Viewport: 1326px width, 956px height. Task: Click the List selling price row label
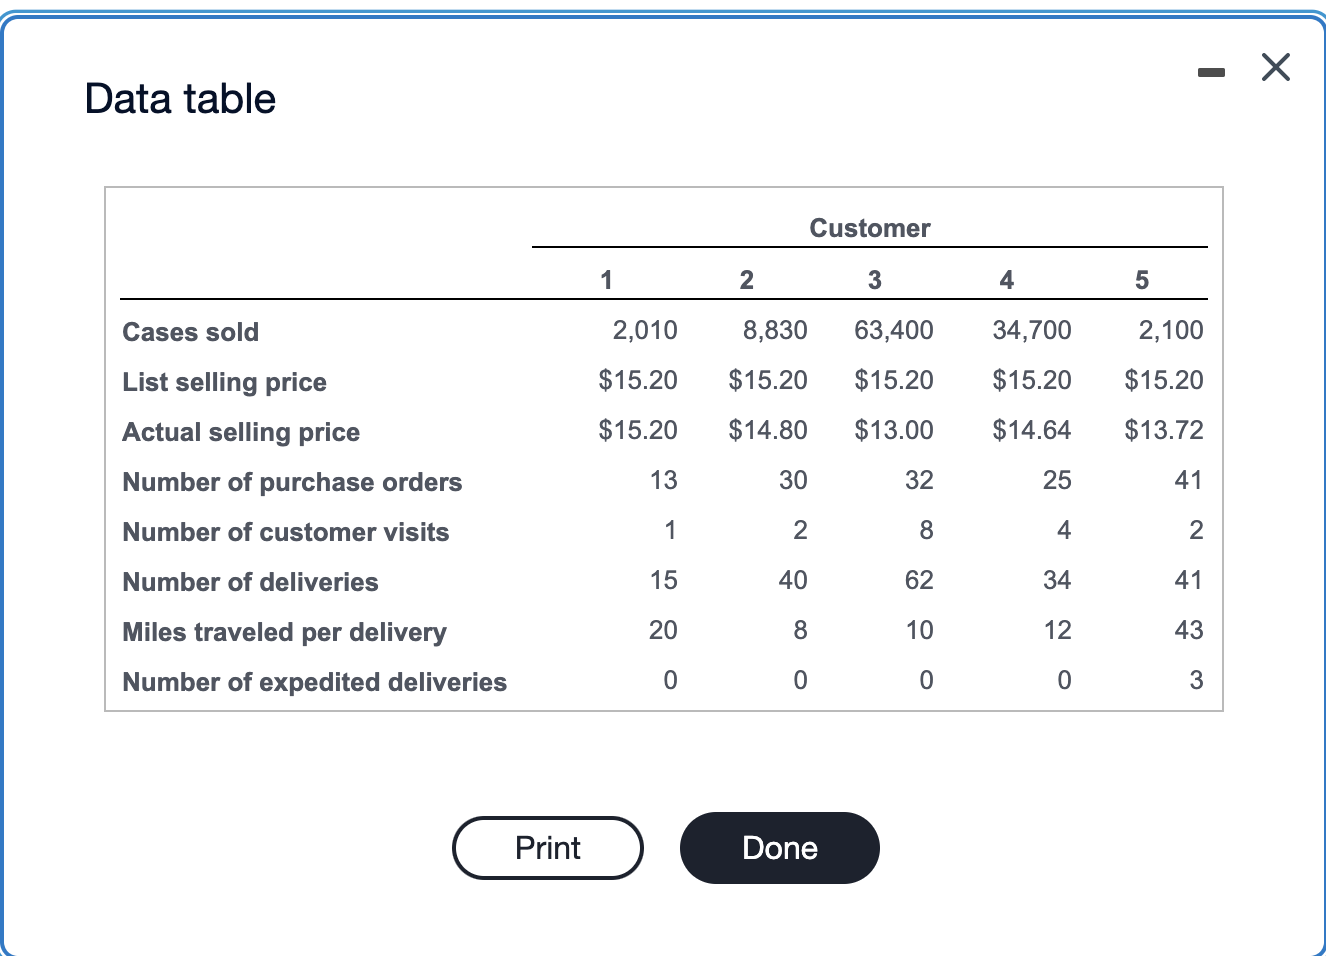[223, 381]
